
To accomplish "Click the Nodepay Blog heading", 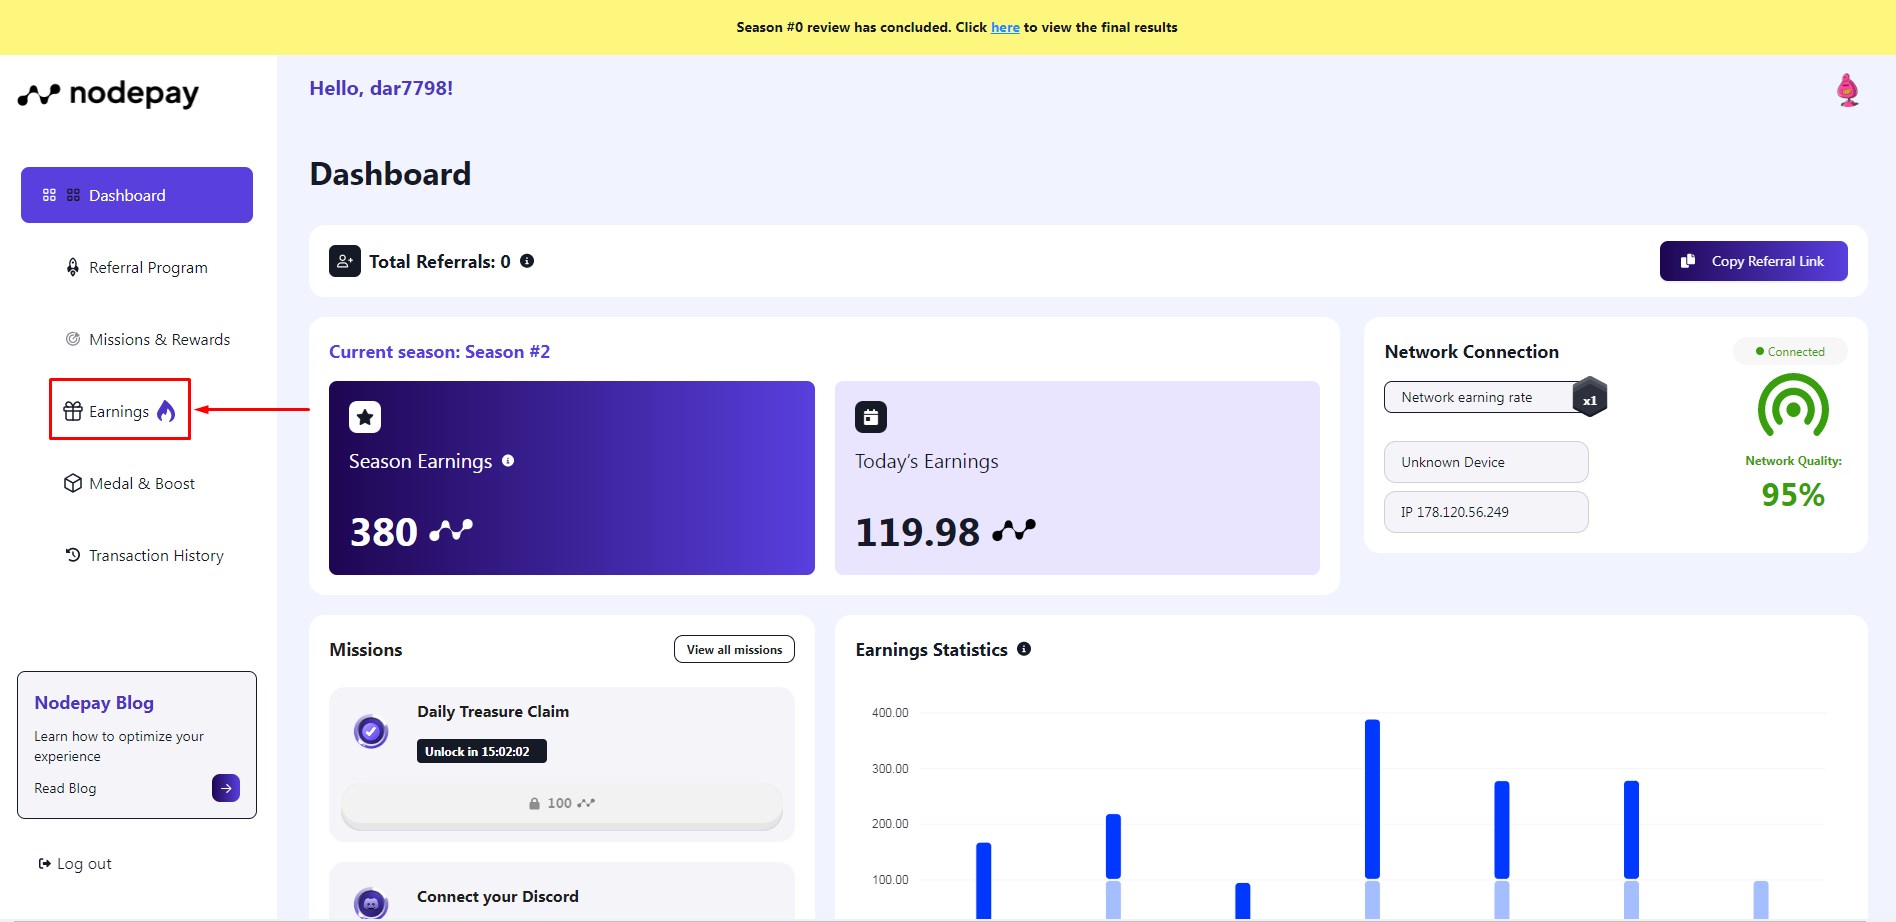I will point(94,703).
